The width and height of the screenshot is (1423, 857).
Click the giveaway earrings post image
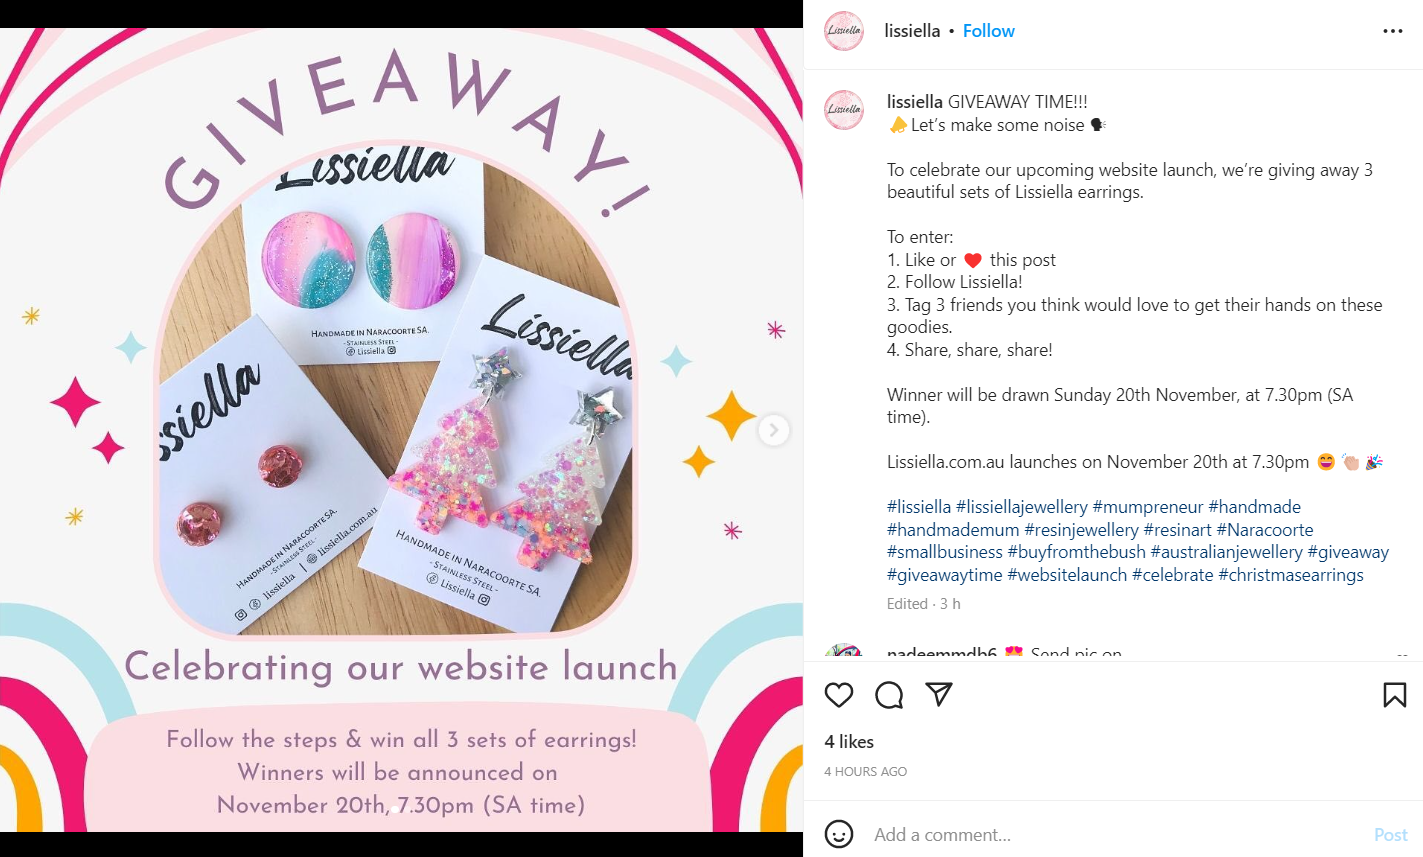point(401,430)
